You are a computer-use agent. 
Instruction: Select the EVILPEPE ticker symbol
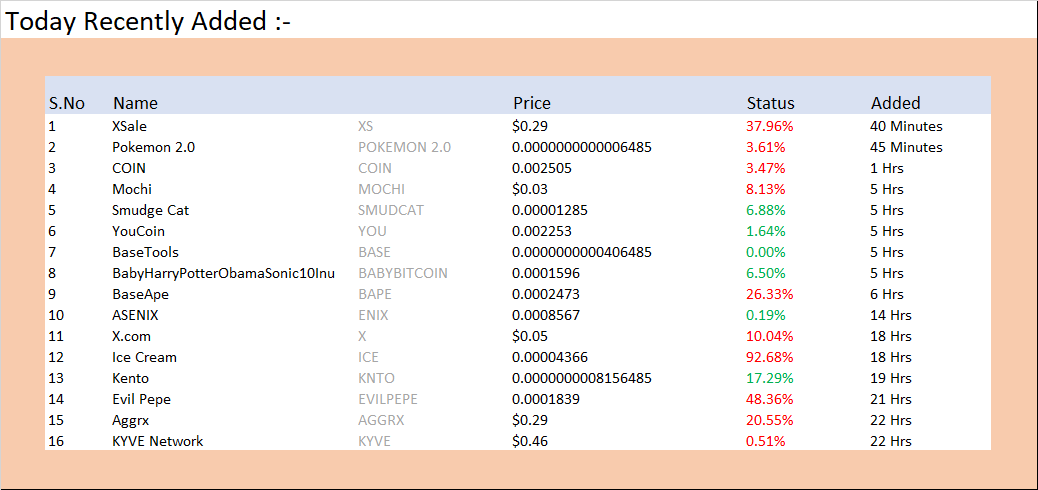[x=388, y=399]
